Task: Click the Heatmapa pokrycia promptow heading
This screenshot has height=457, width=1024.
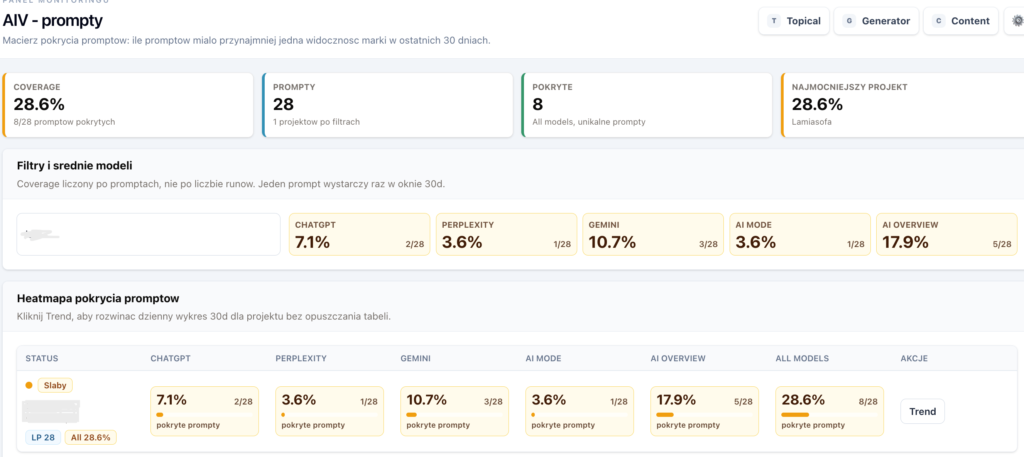Action: (98, 299)
